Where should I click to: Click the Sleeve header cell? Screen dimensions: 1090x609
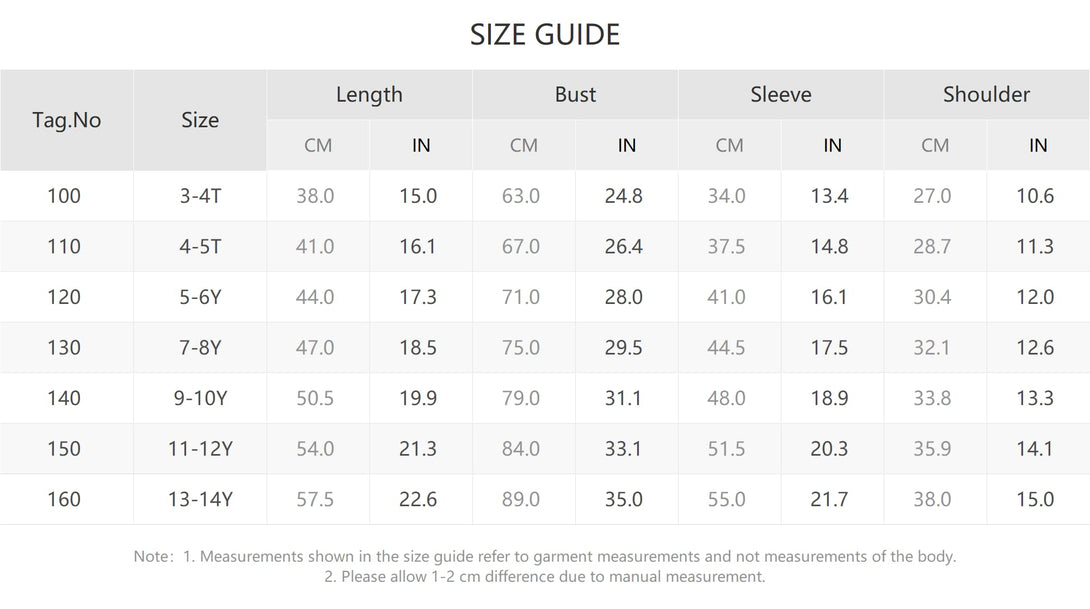point(781,94)
